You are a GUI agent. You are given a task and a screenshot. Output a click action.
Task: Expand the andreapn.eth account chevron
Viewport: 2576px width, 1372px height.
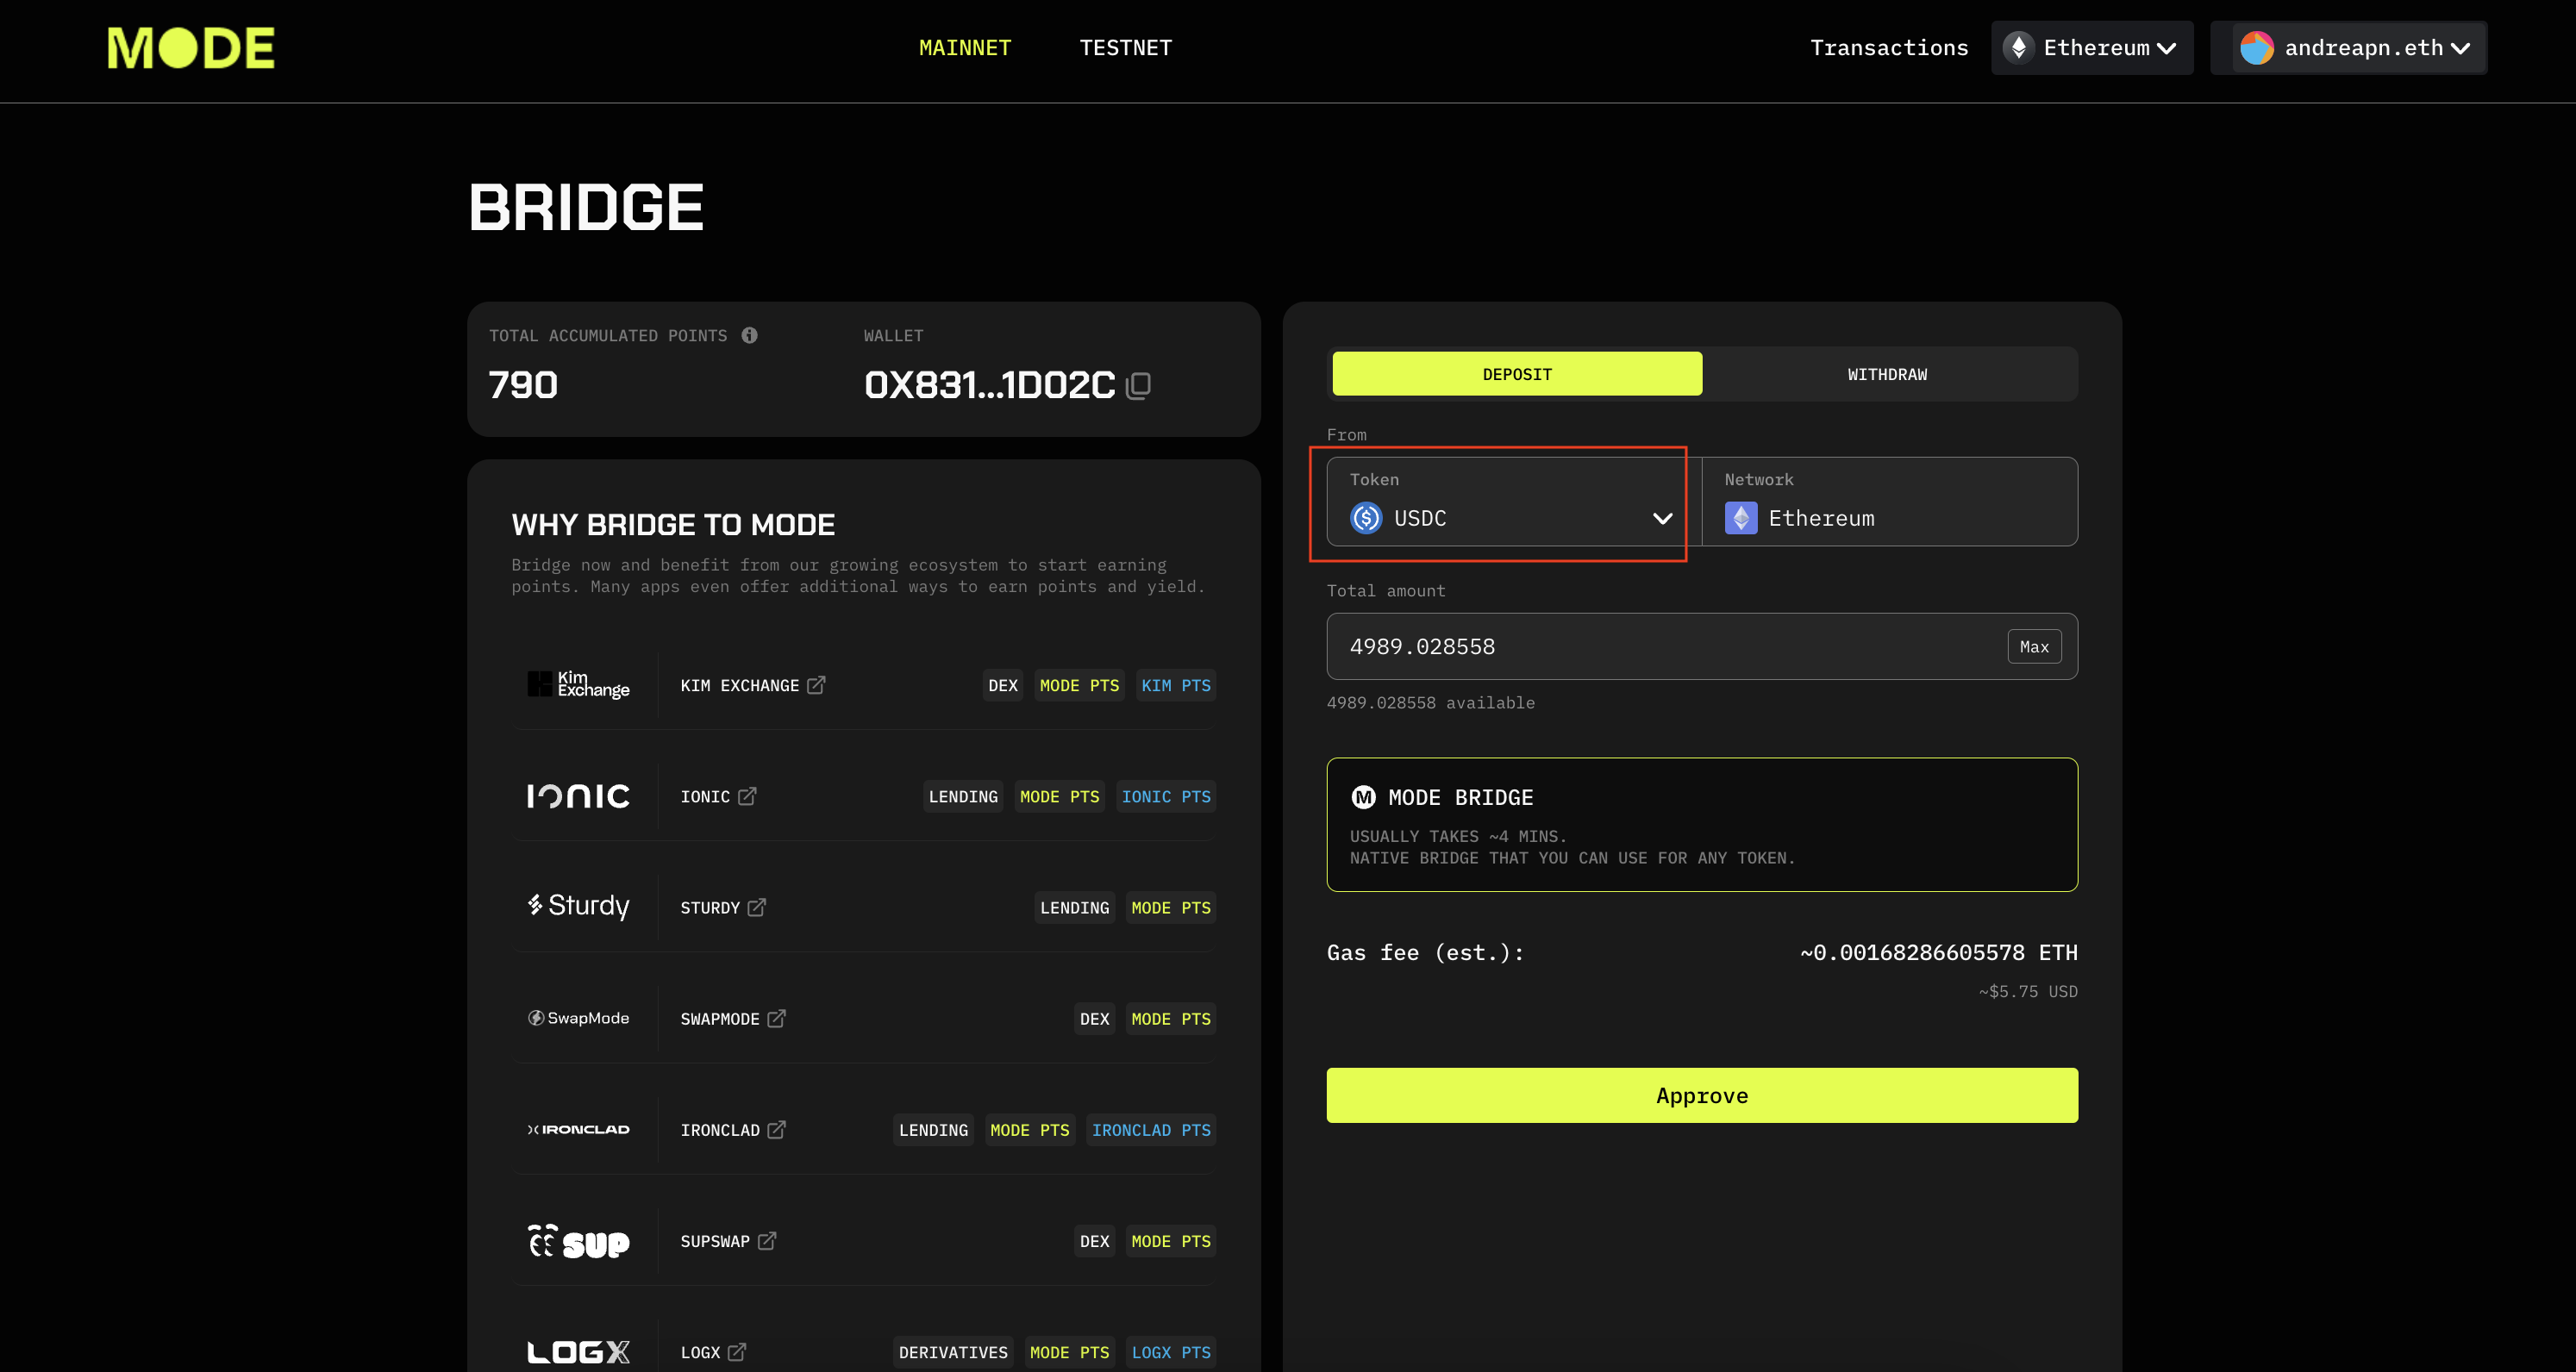click(2460, 48)
